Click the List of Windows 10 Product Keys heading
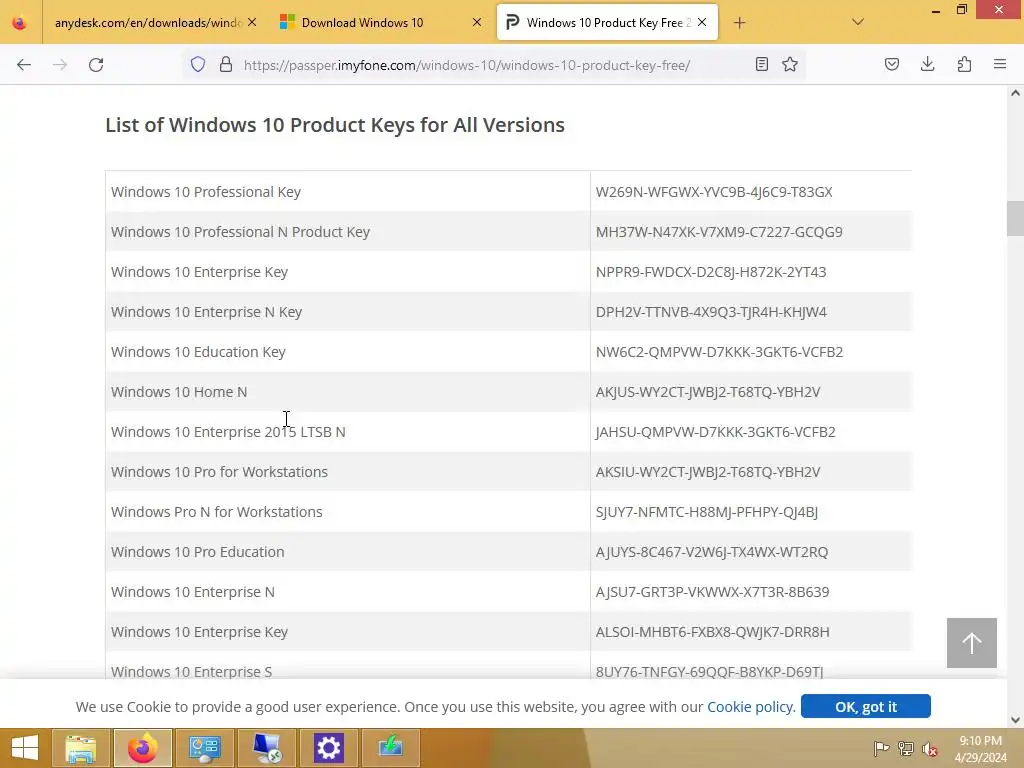The width and height of the screenshot is (1024, 768). click(x=335, y=125)
